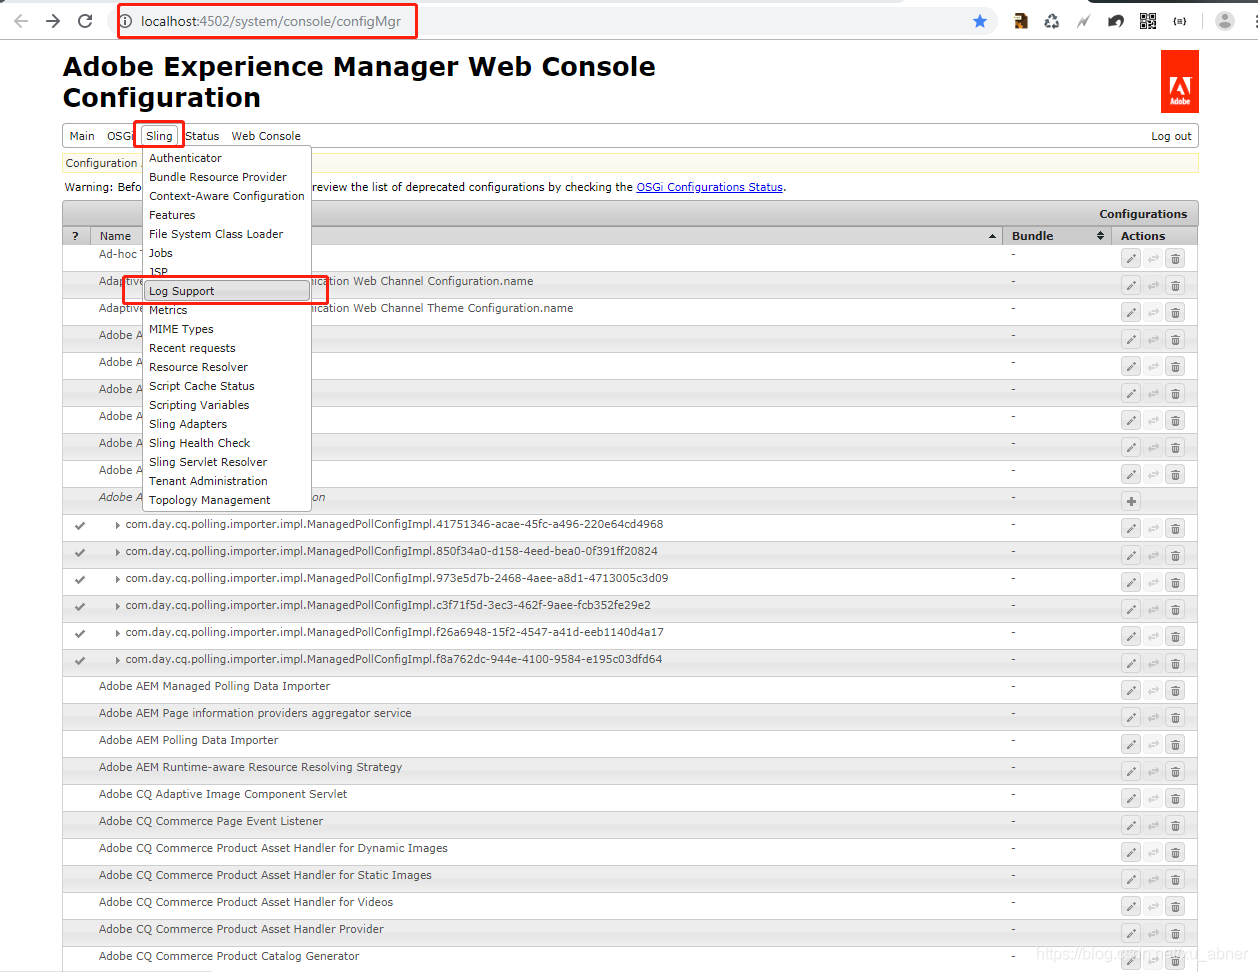Image resolution: width=1258 pixels, height=972 pixels.
Task: Edit Adobe CQ Commerce Page Event Listener
Action: click(x=1131, y=826)
